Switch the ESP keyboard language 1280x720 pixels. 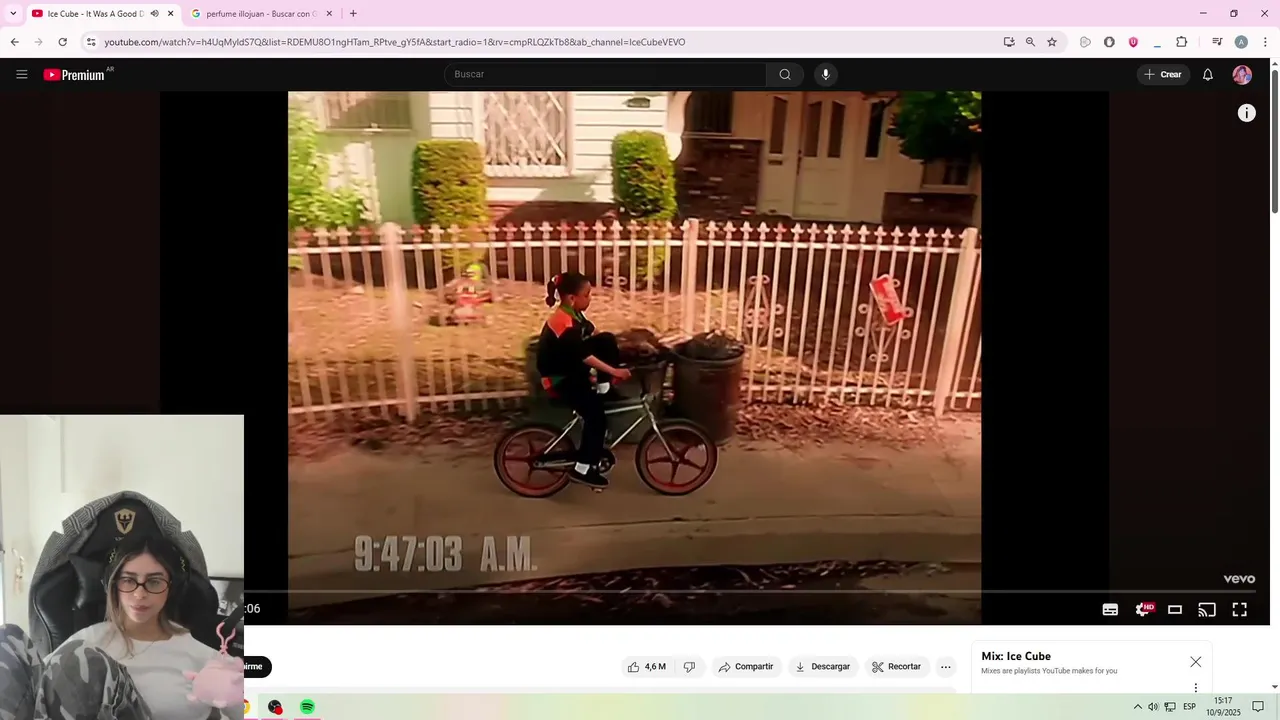click(x=1189, y=707)
